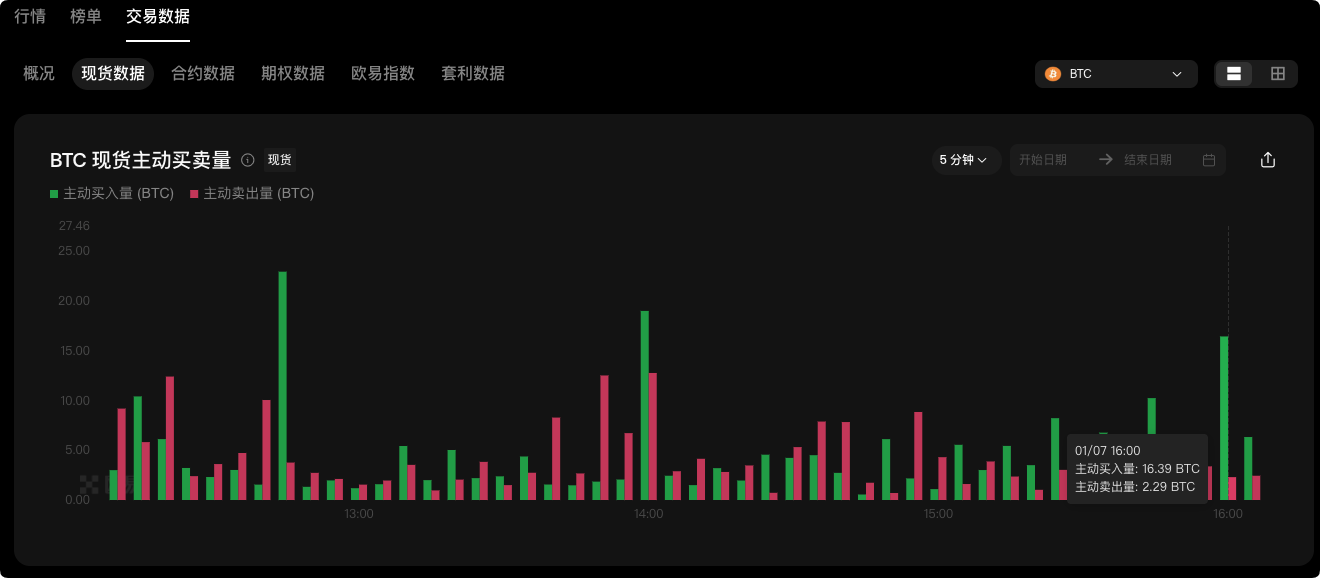Open the 行情 tab
Screen dimensions: 1320x578
point(30,17)
